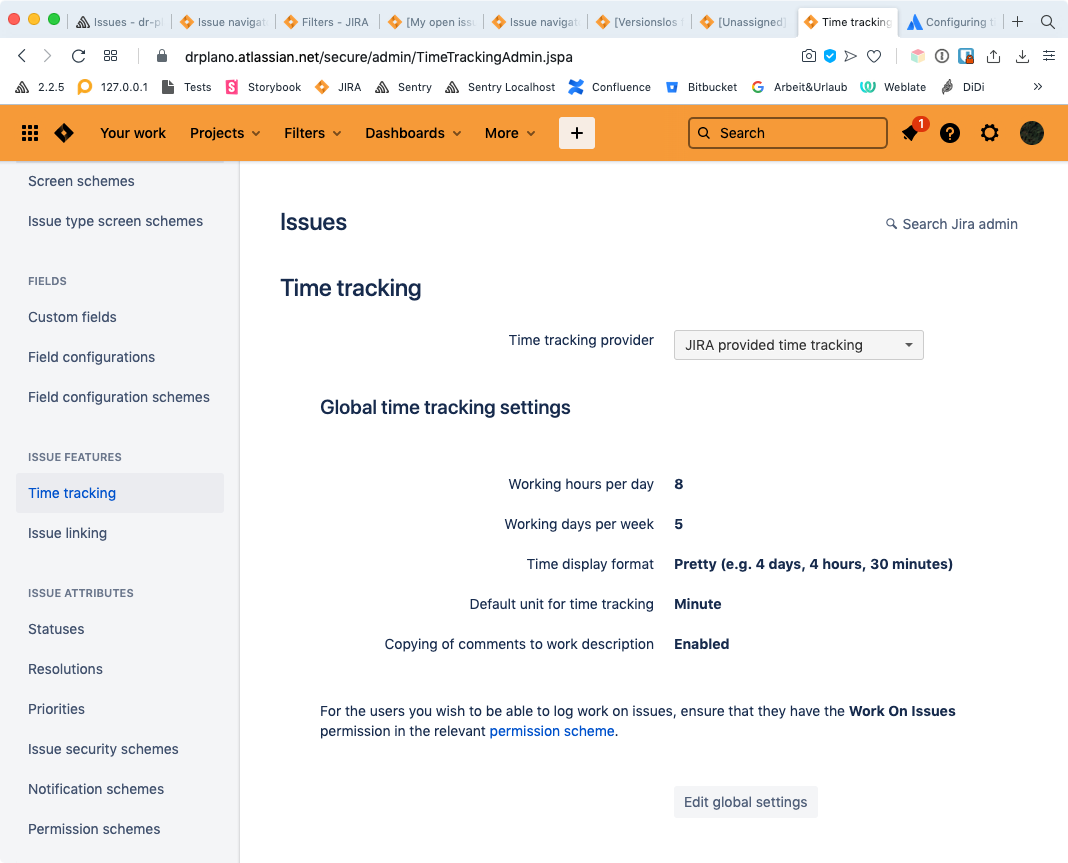
Task: Open the Storybook bookmark
Action: [264, 87]
